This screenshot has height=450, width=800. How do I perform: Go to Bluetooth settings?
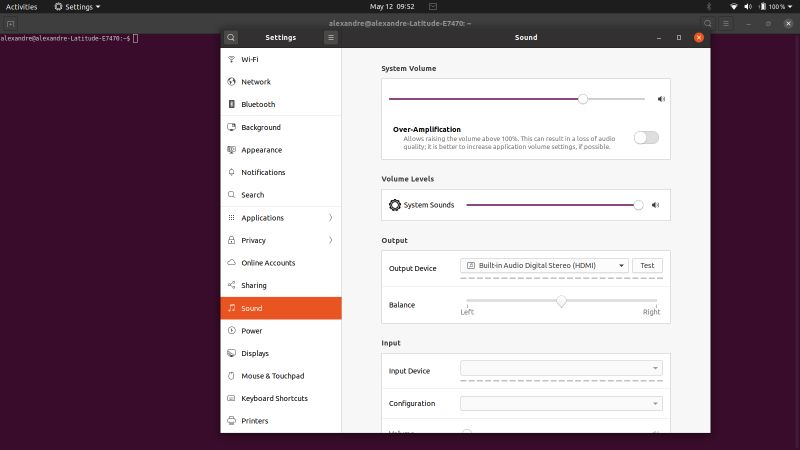(x=281, y=104)
